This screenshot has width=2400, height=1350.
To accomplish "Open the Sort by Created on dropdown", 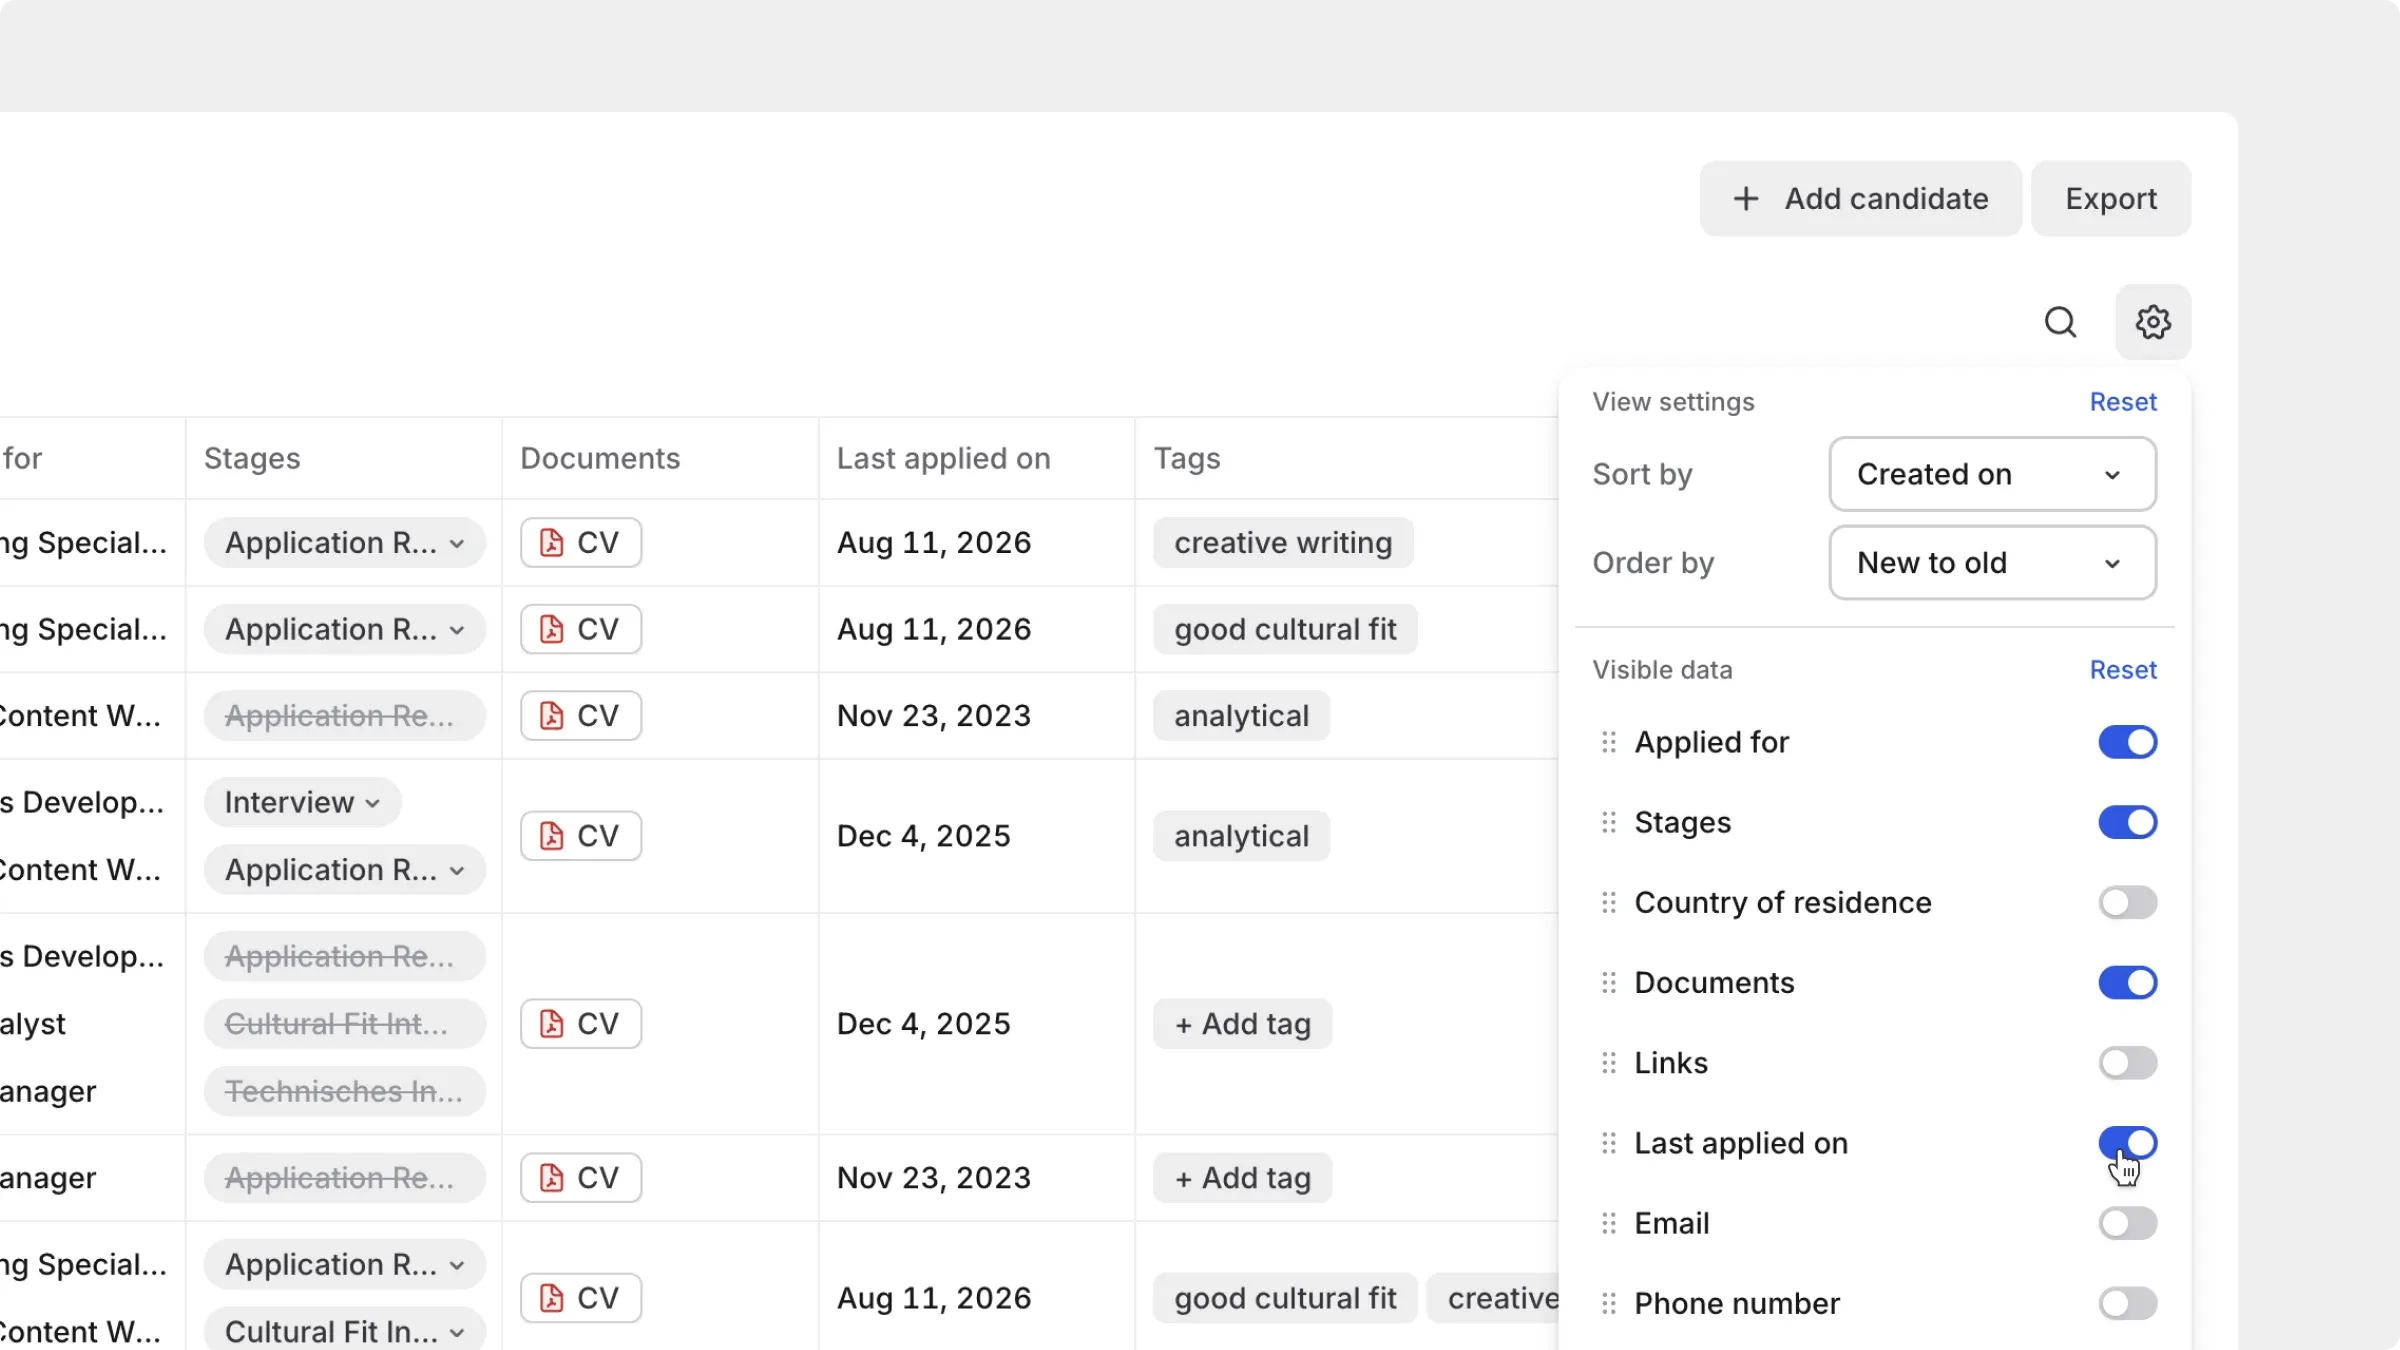I will click(x=1992, y=474).
